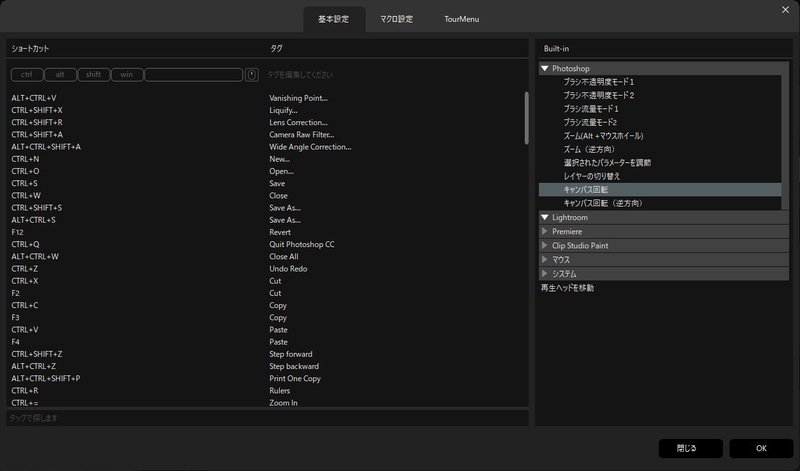Click the shortcut key input field
The image size is (800, 471).
pos(193,75)
